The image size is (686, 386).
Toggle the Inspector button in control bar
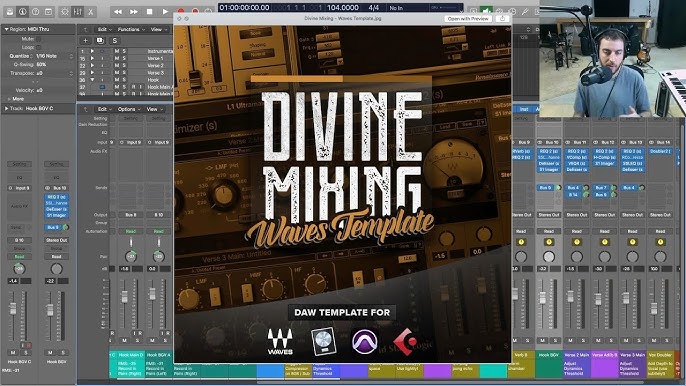tap(22, 11)
